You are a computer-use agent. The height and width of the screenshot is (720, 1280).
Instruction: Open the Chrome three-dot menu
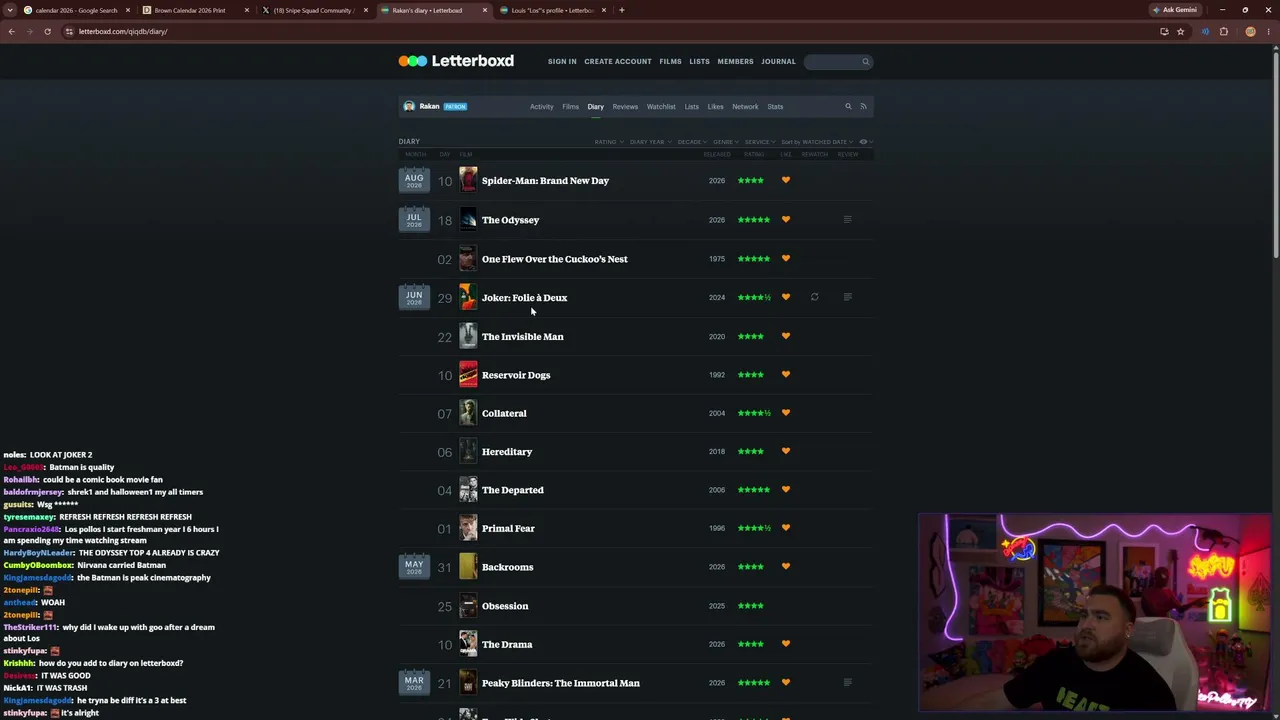coord(1268,31)
